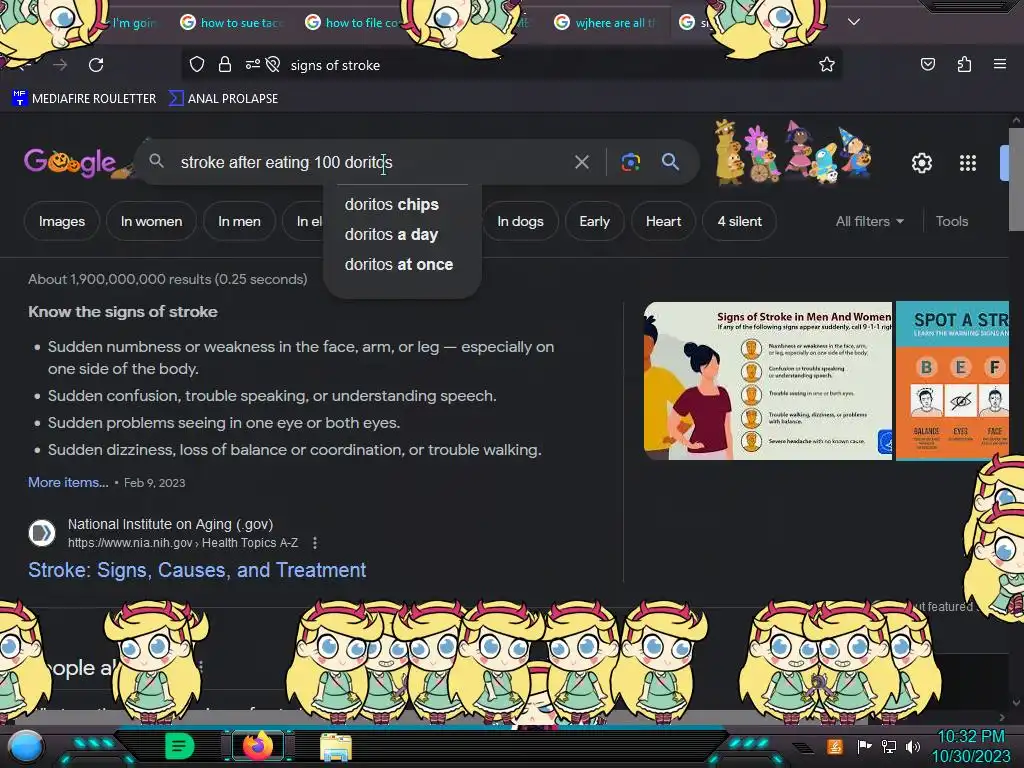The image size is (1024, 768).
Task: Select the 'In women' filter chip
Action: pyautogui.click(x=152, y=221)
